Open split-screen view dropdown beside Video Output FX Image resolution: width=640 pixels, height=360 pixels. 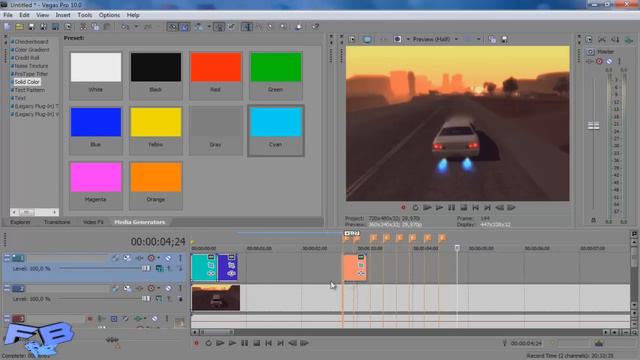pyautogui.click(x=408, y=39)
